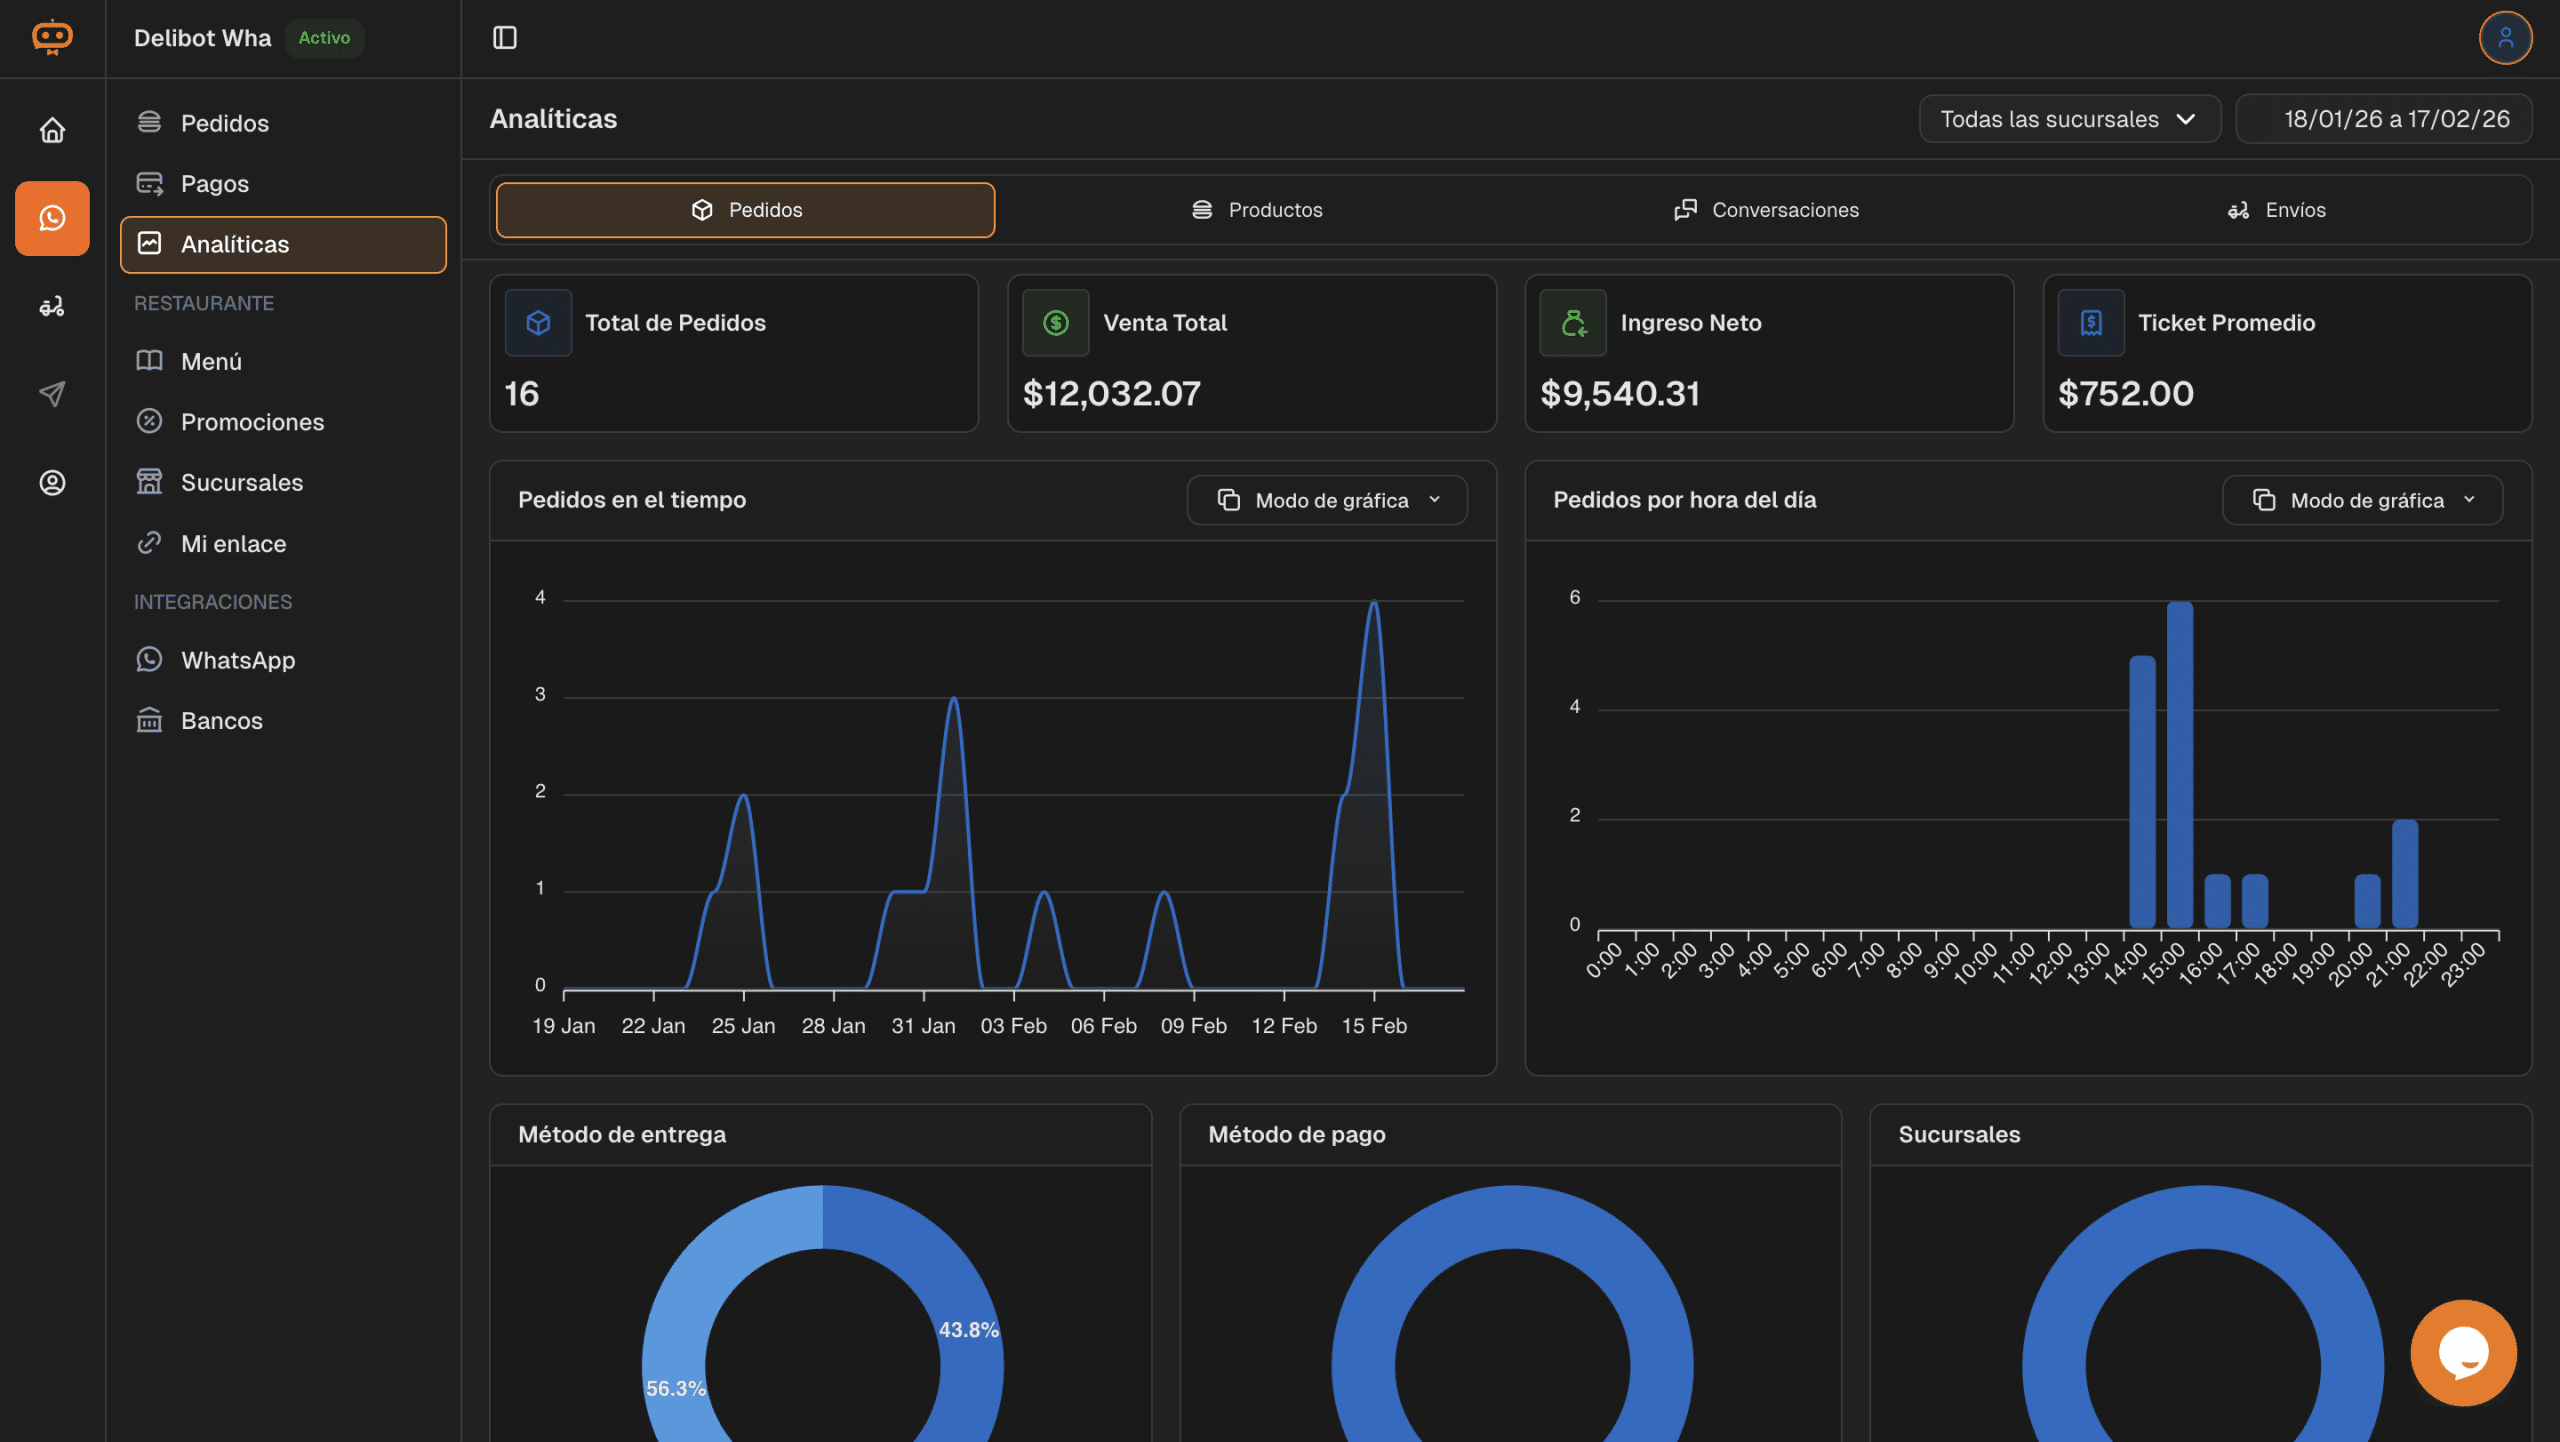Toggle the sidebar collapse panel icon
The width and height of the screenshot is (2560, 1442).
[x=505, y=38]
